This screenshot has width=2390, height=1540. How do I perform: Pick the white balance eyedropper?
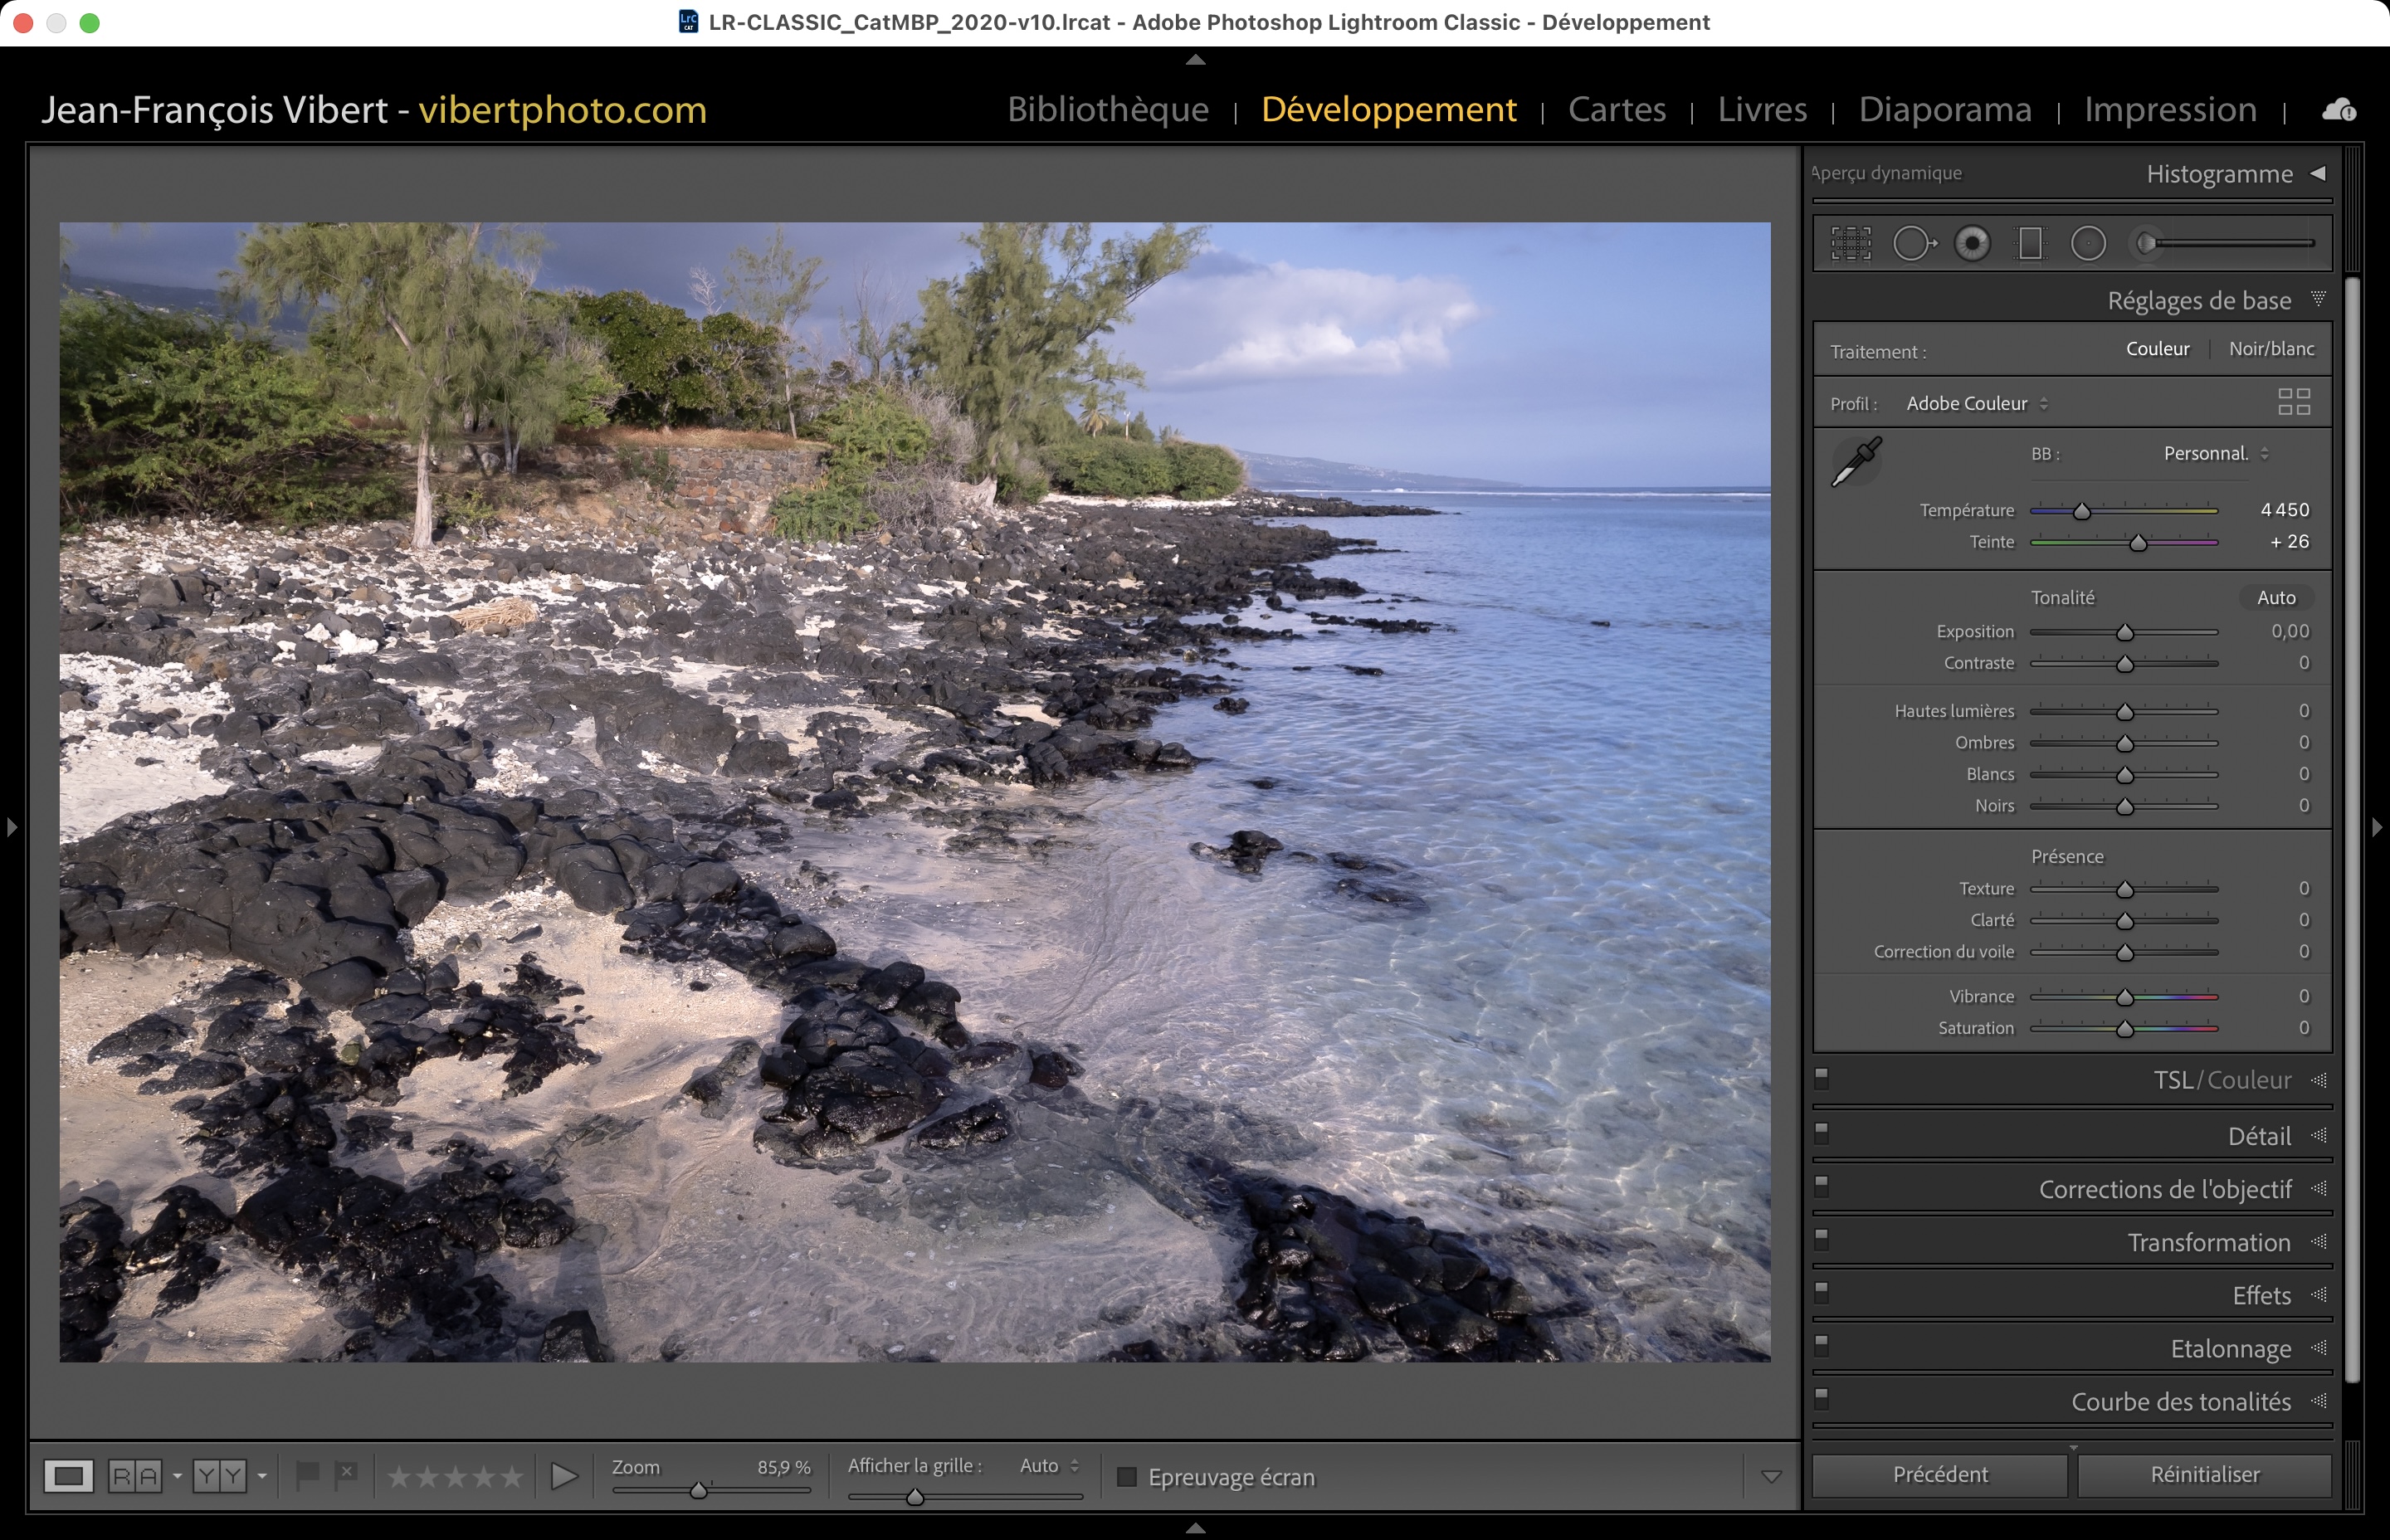[x=1856, y=462]
